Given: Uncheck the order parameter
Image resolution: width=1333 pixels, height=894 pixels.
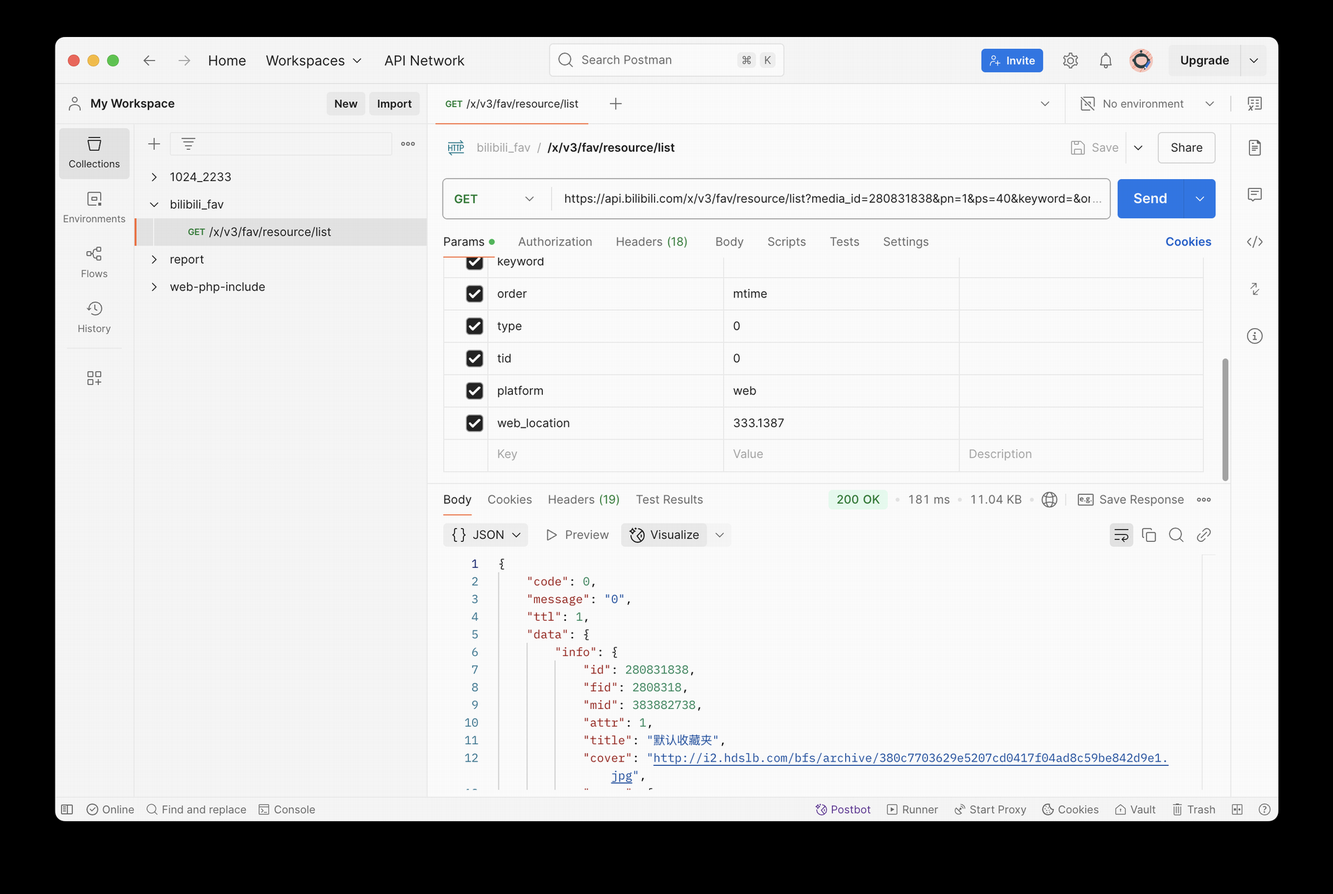Looking at the screenshot, I should point(475,294).
